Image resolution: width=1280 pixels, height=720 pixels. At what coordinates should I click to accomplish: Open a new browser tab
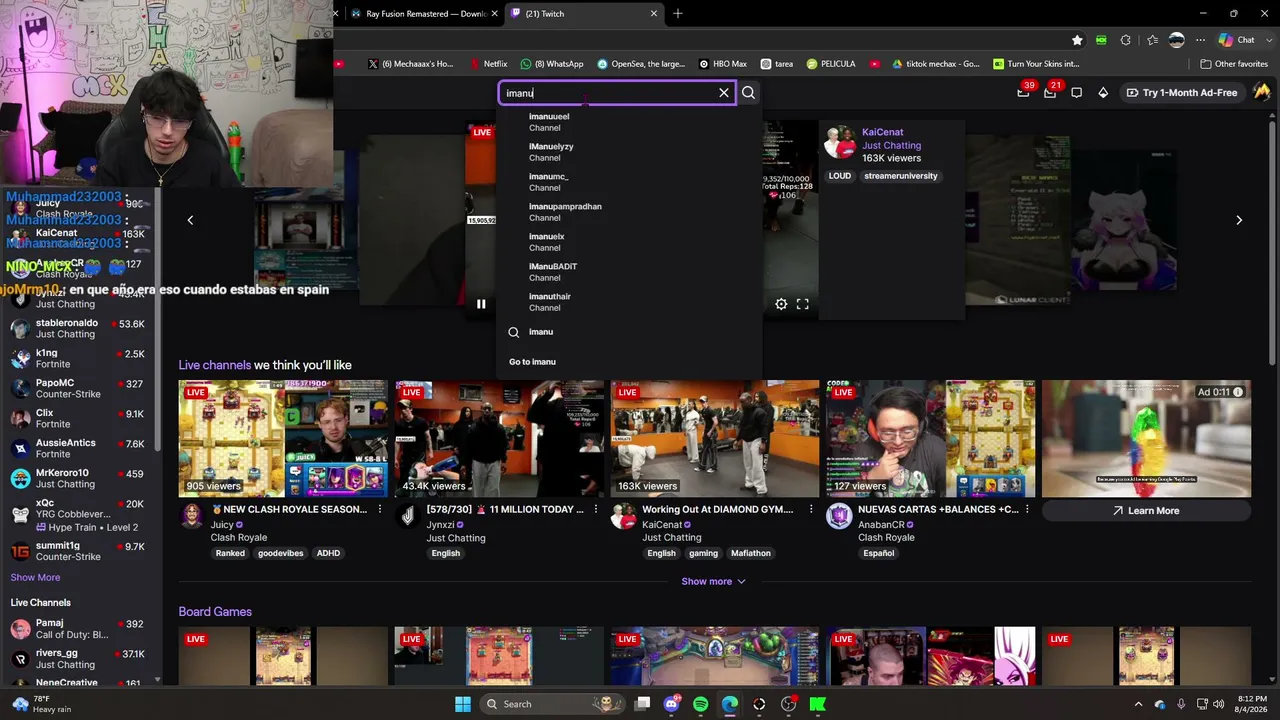click(678, 14)
